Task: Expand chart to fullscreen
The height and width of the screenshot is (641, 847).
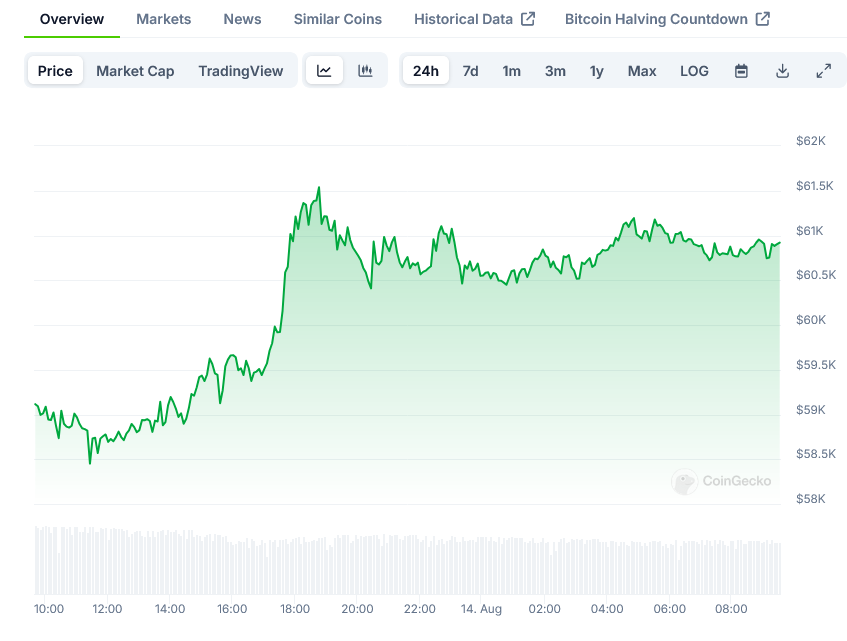Action: (x=823, y=71)
